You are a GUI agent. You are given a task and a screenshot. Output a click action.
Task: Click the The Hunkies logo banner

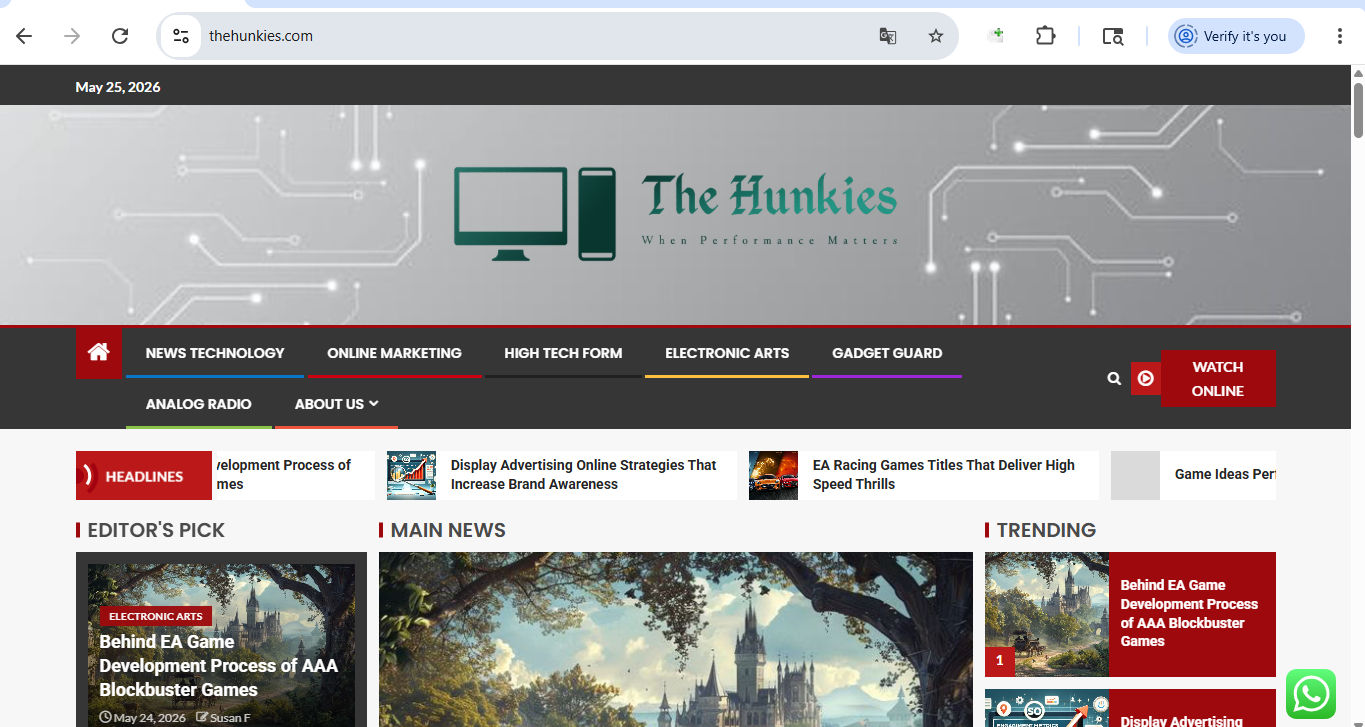click(675, 215)
